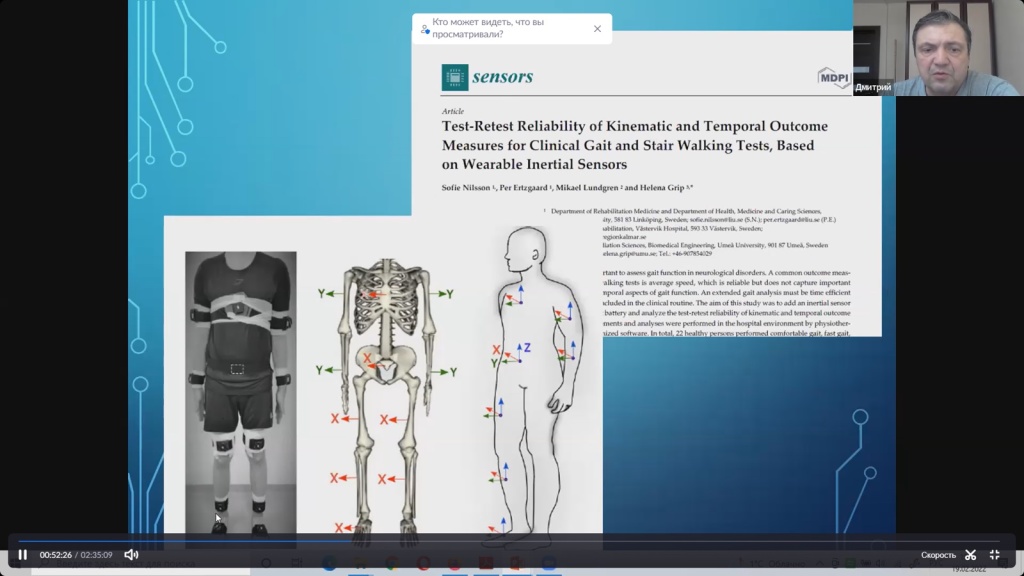
Task: Click the author line 'Sofie Nilsson'
Action: pyautogui.click(x=567, y=187)
